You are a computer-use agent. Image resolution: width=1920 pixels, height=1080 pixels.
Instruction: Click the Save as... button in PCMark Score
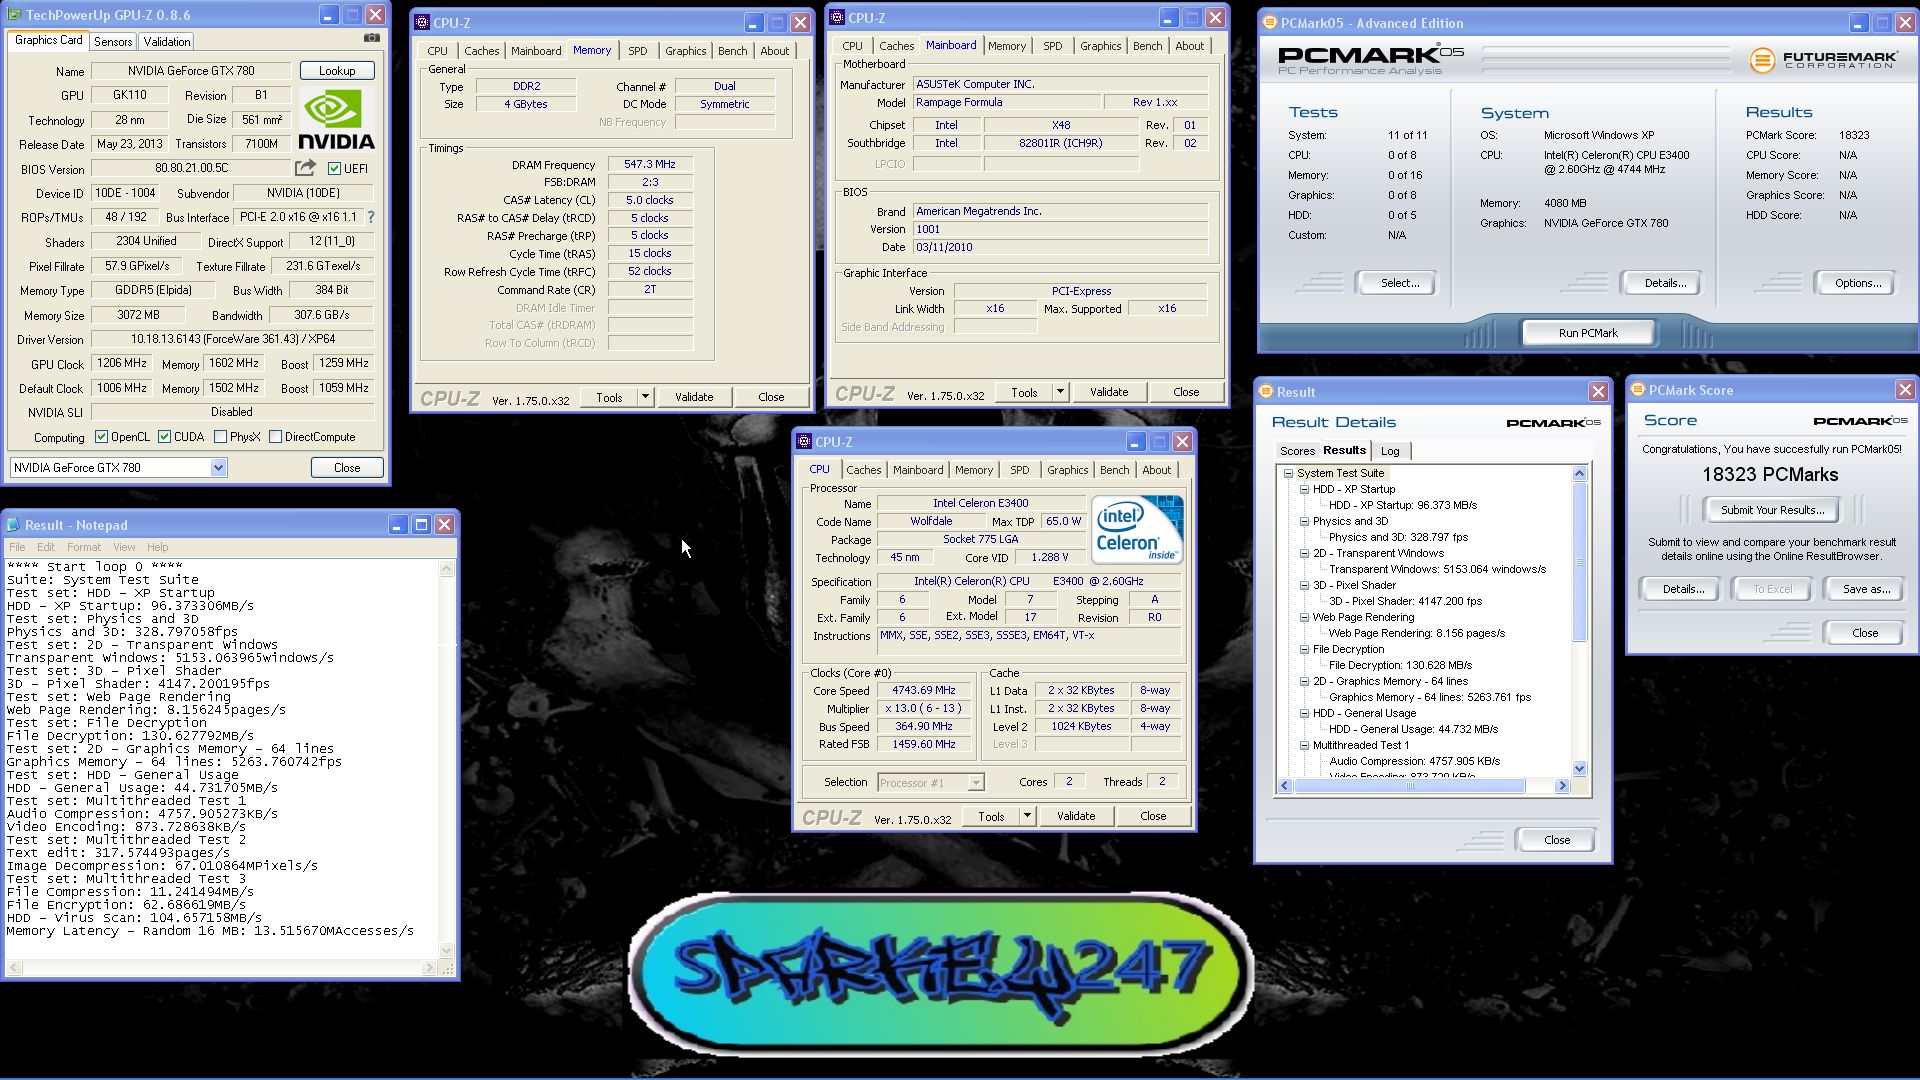pos(1866,589)
